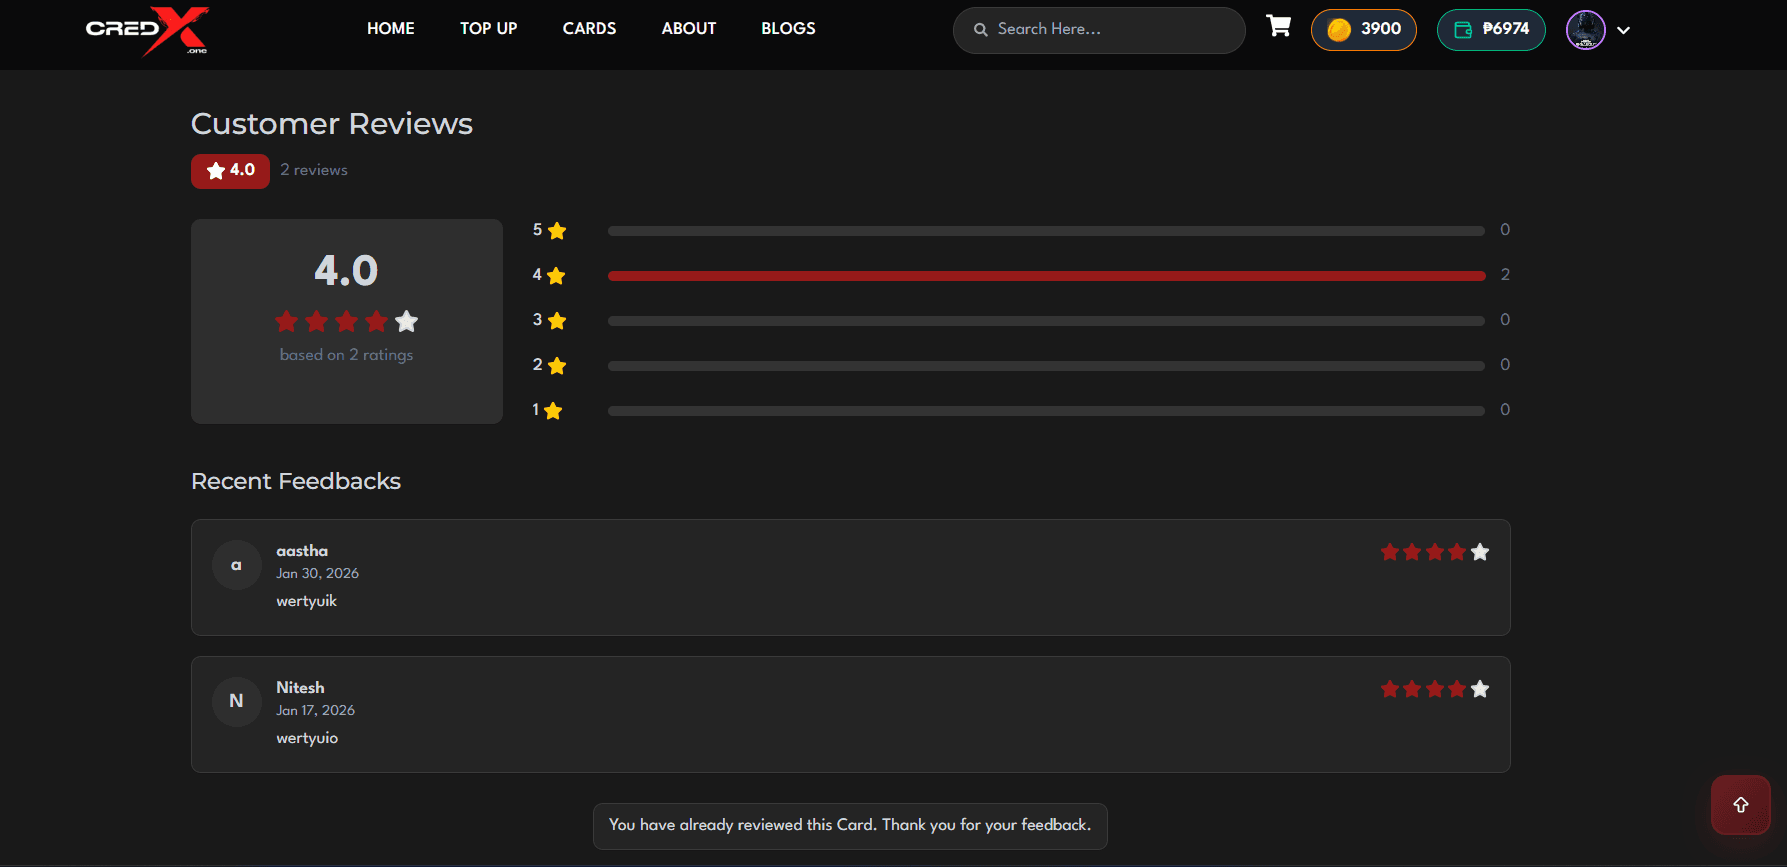The width and height of the screenshot is (1787, 867).
Task: Click the star in 4.0 rating badge
Action: (215, 171)
